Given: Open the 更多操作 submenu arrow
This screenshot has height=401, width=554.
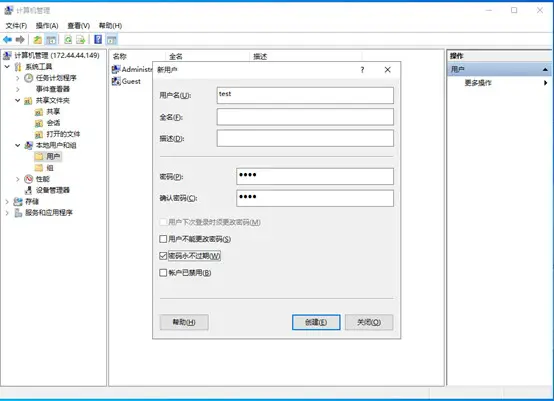Looking at the screenshot, I should tap(546, 83).
